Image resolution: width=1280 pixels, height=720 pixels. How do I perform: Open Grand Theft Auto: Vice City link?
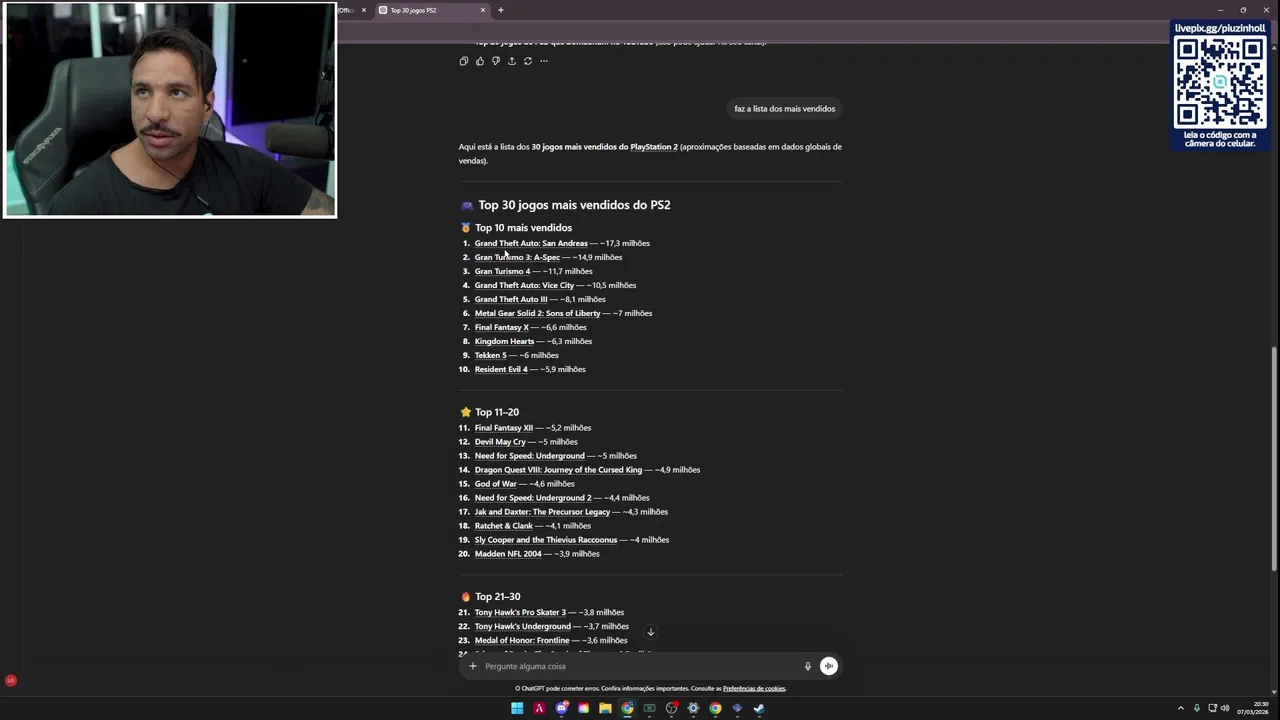point(524,285)
